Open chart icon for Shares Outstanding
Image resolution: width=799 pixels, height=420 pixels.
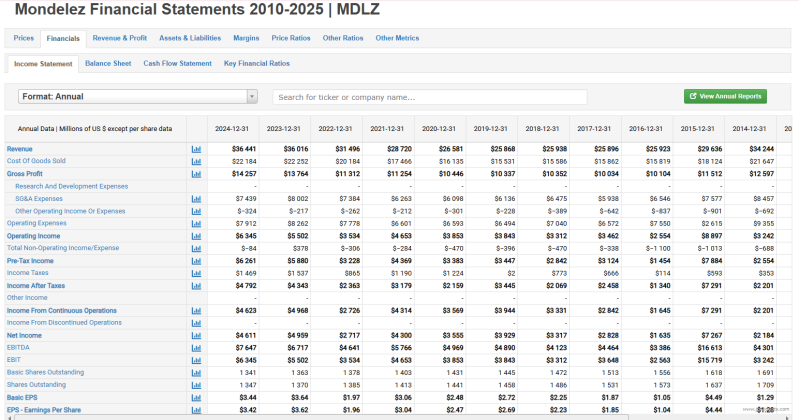tap(196, 385)
